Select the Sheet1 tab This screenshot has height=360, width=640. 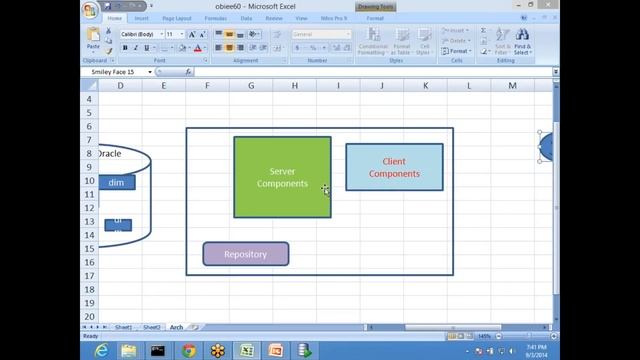[123, 327]
